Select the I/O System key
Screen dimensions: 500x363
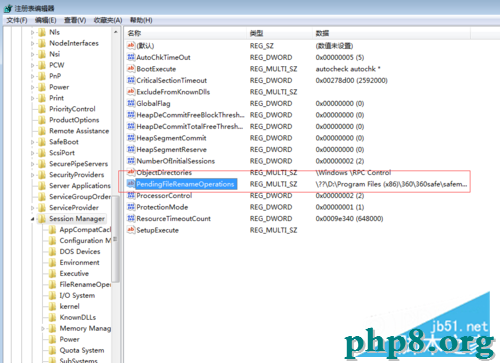click(x=77, y=295)
